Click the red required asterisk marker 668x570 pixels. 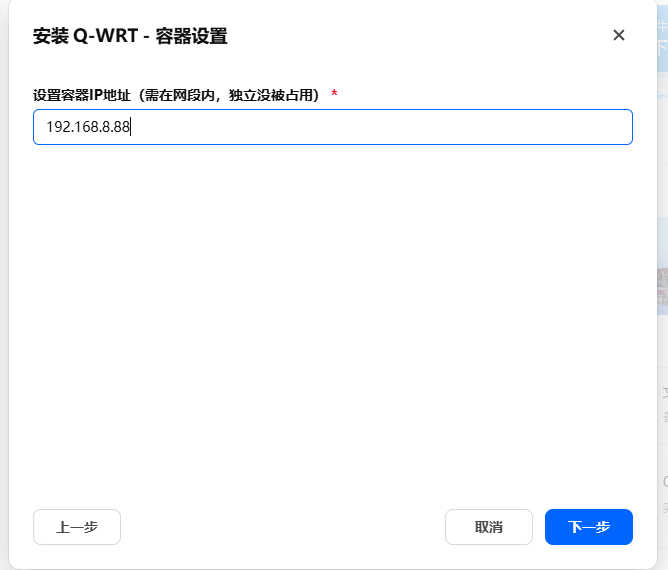point(334,94)
